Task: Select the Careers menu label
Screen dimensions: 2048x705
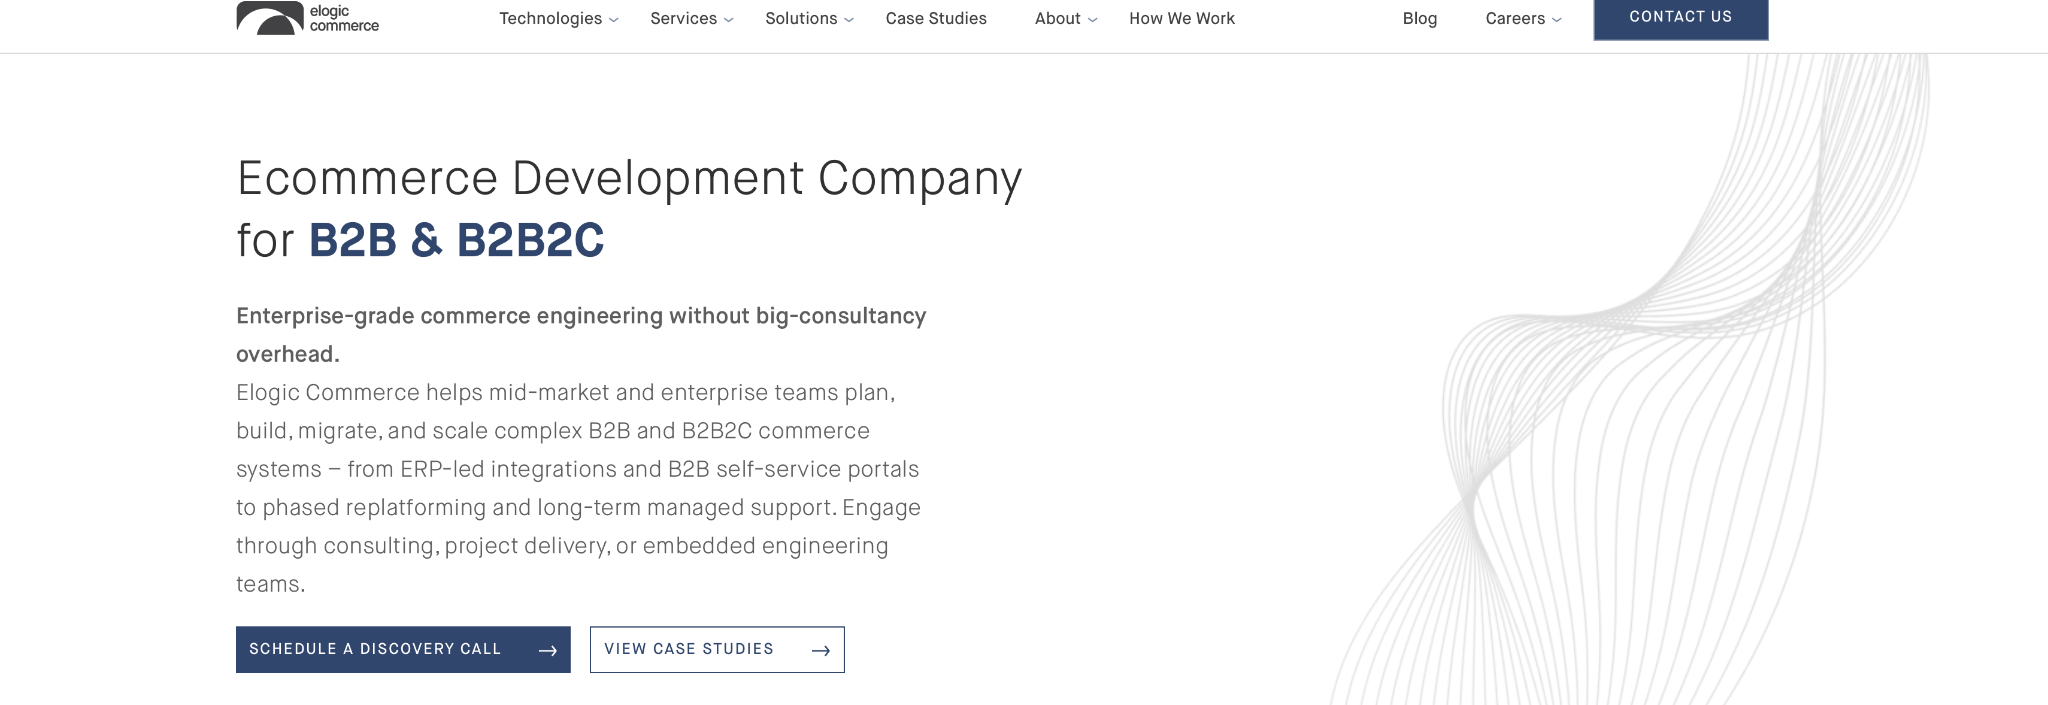Action: tap(1515, 19)
